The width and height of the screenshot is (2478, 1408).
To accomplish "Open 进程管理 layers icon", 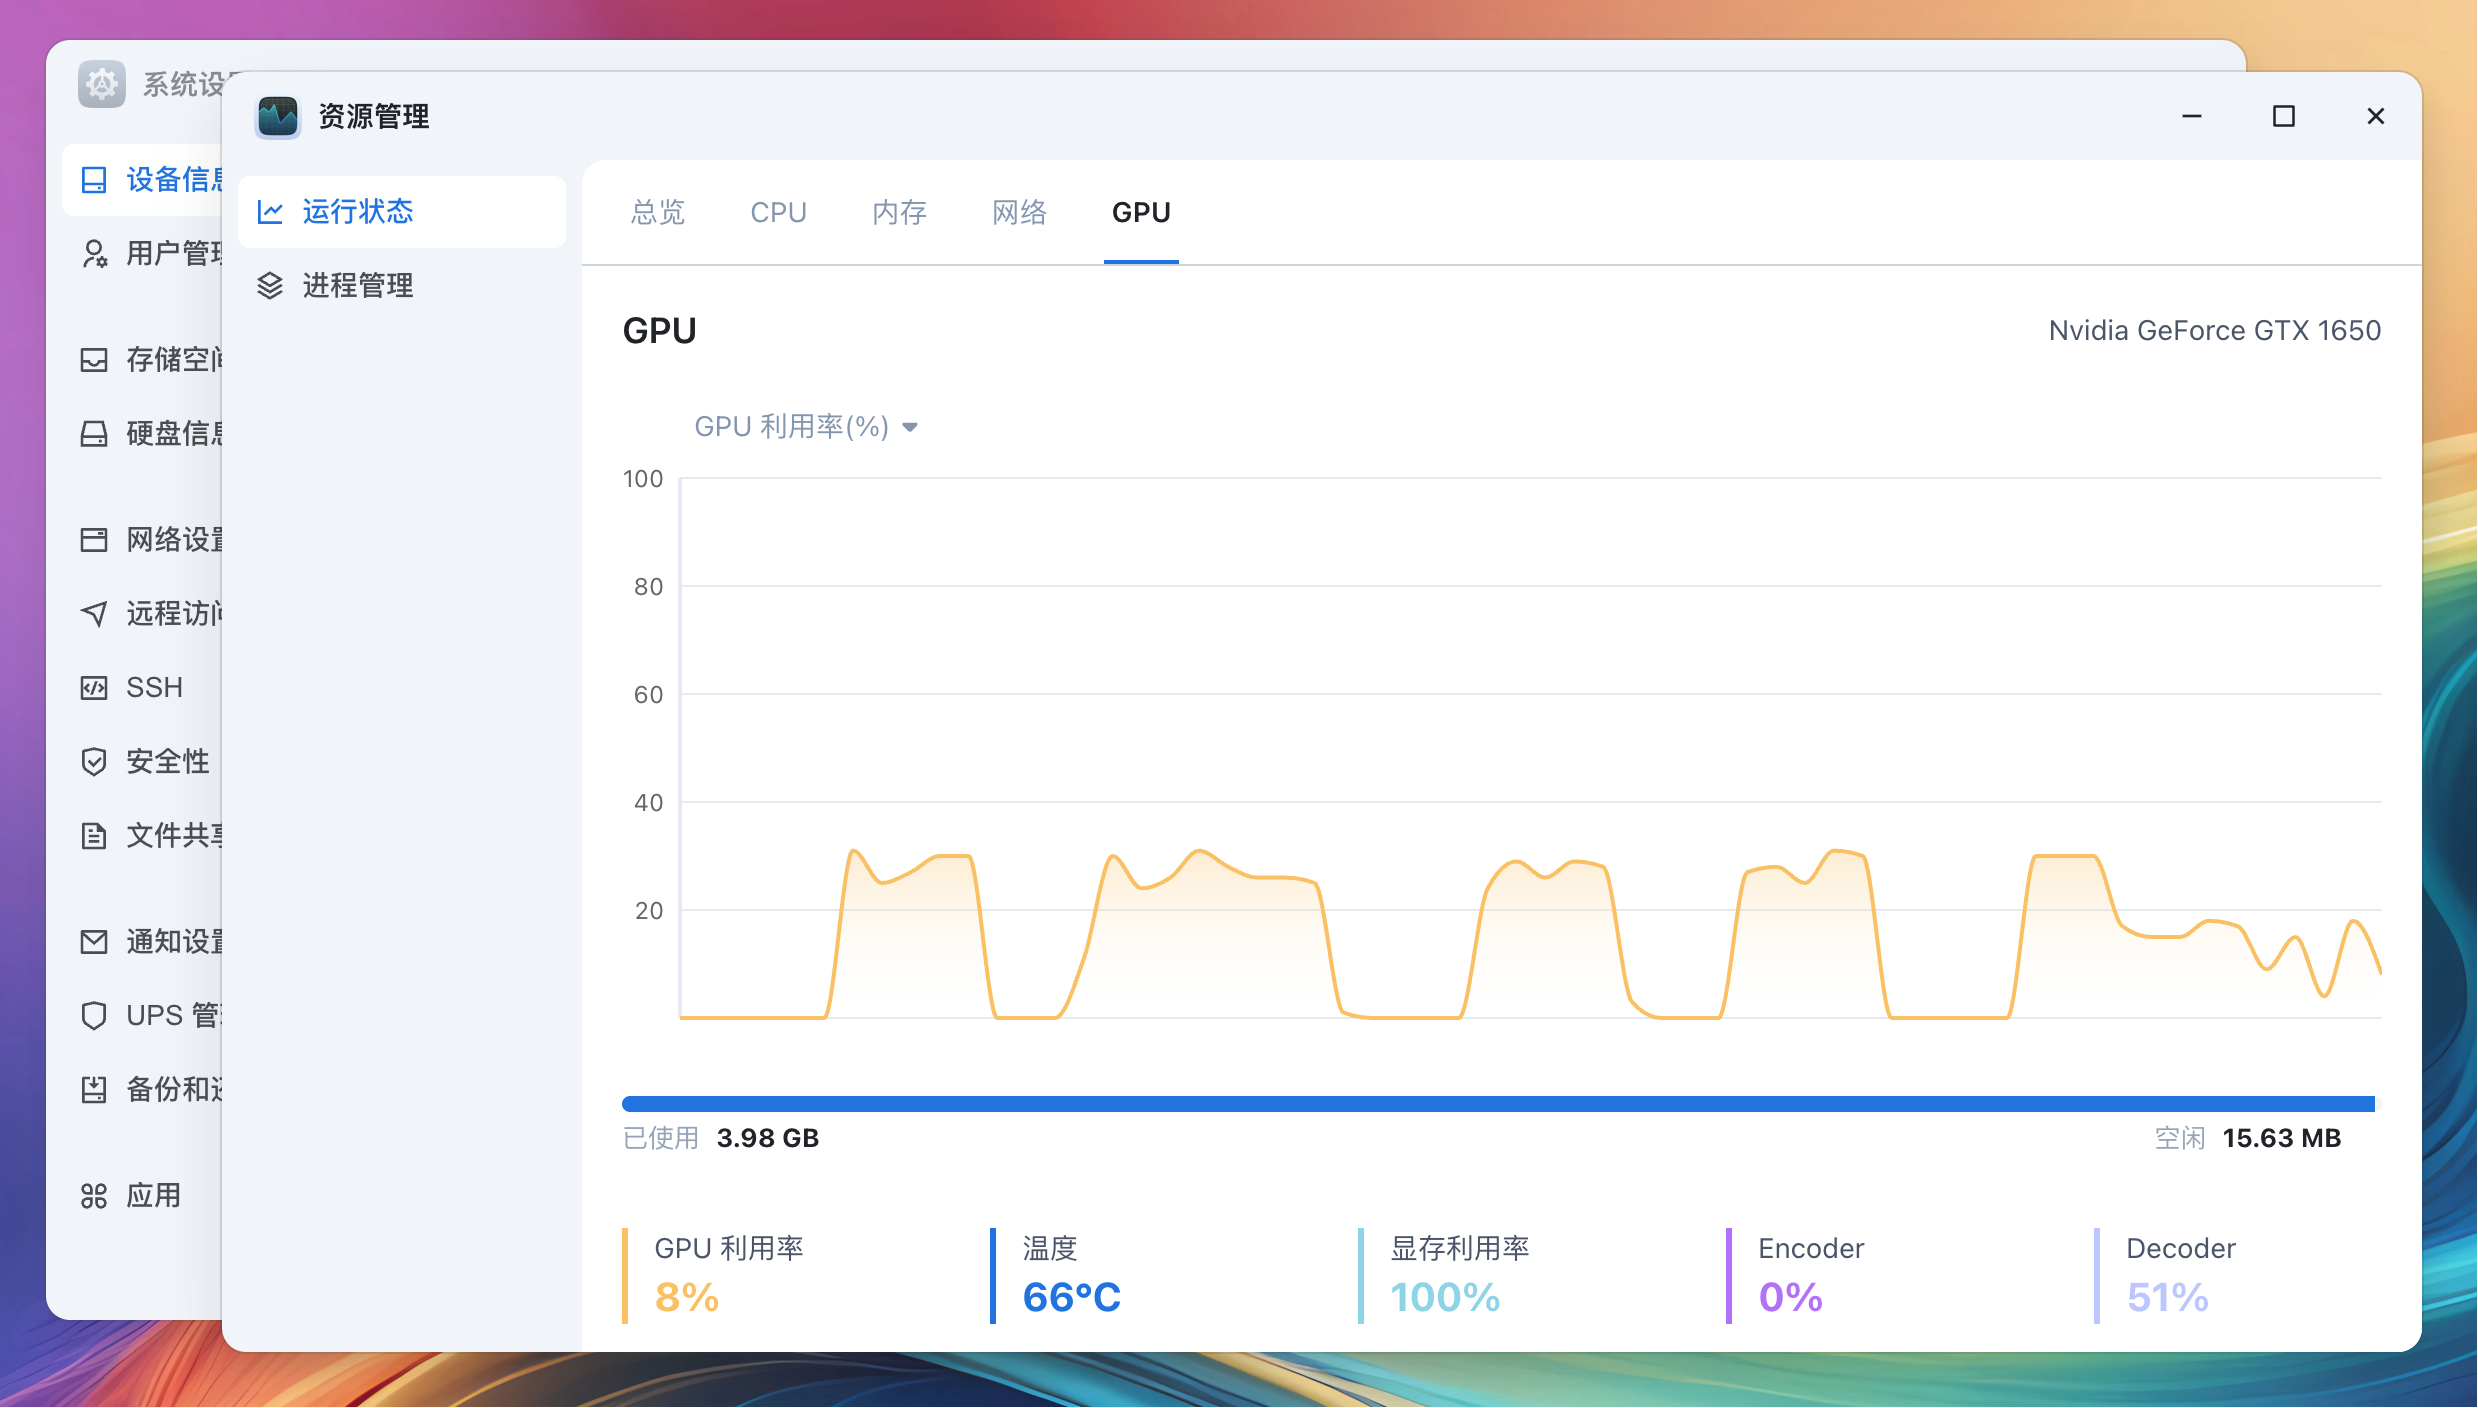I will (270, 286).
